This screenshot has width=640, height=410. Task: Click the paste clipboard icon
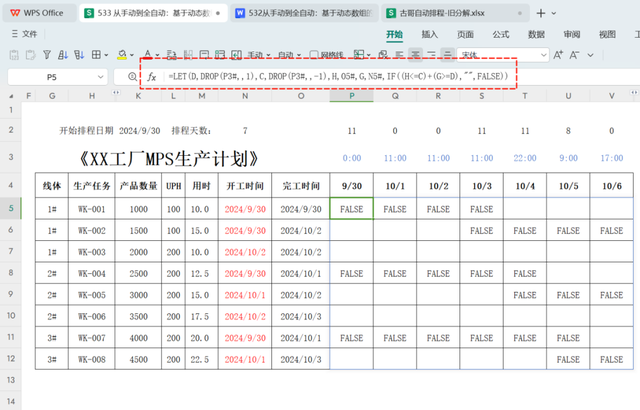click(30, 55)
